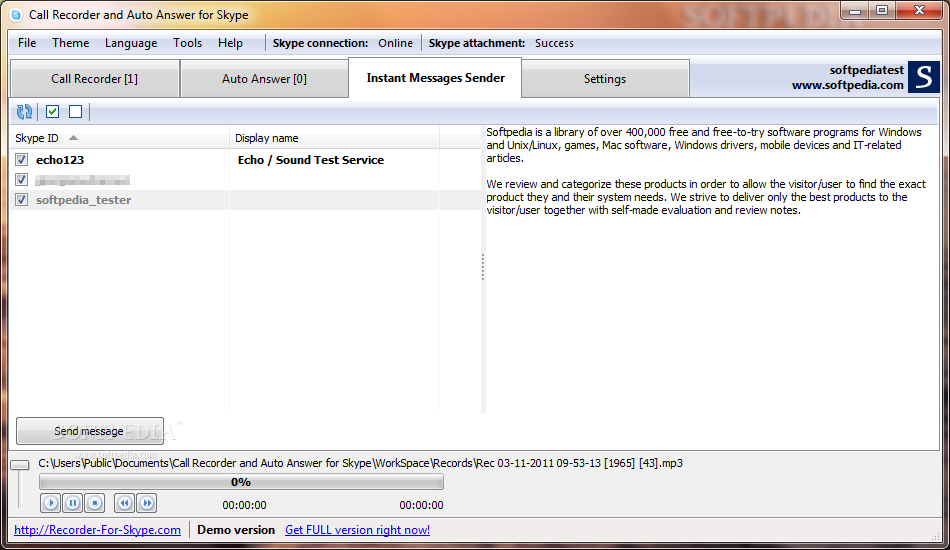Select the echo123 contact row

245,160
